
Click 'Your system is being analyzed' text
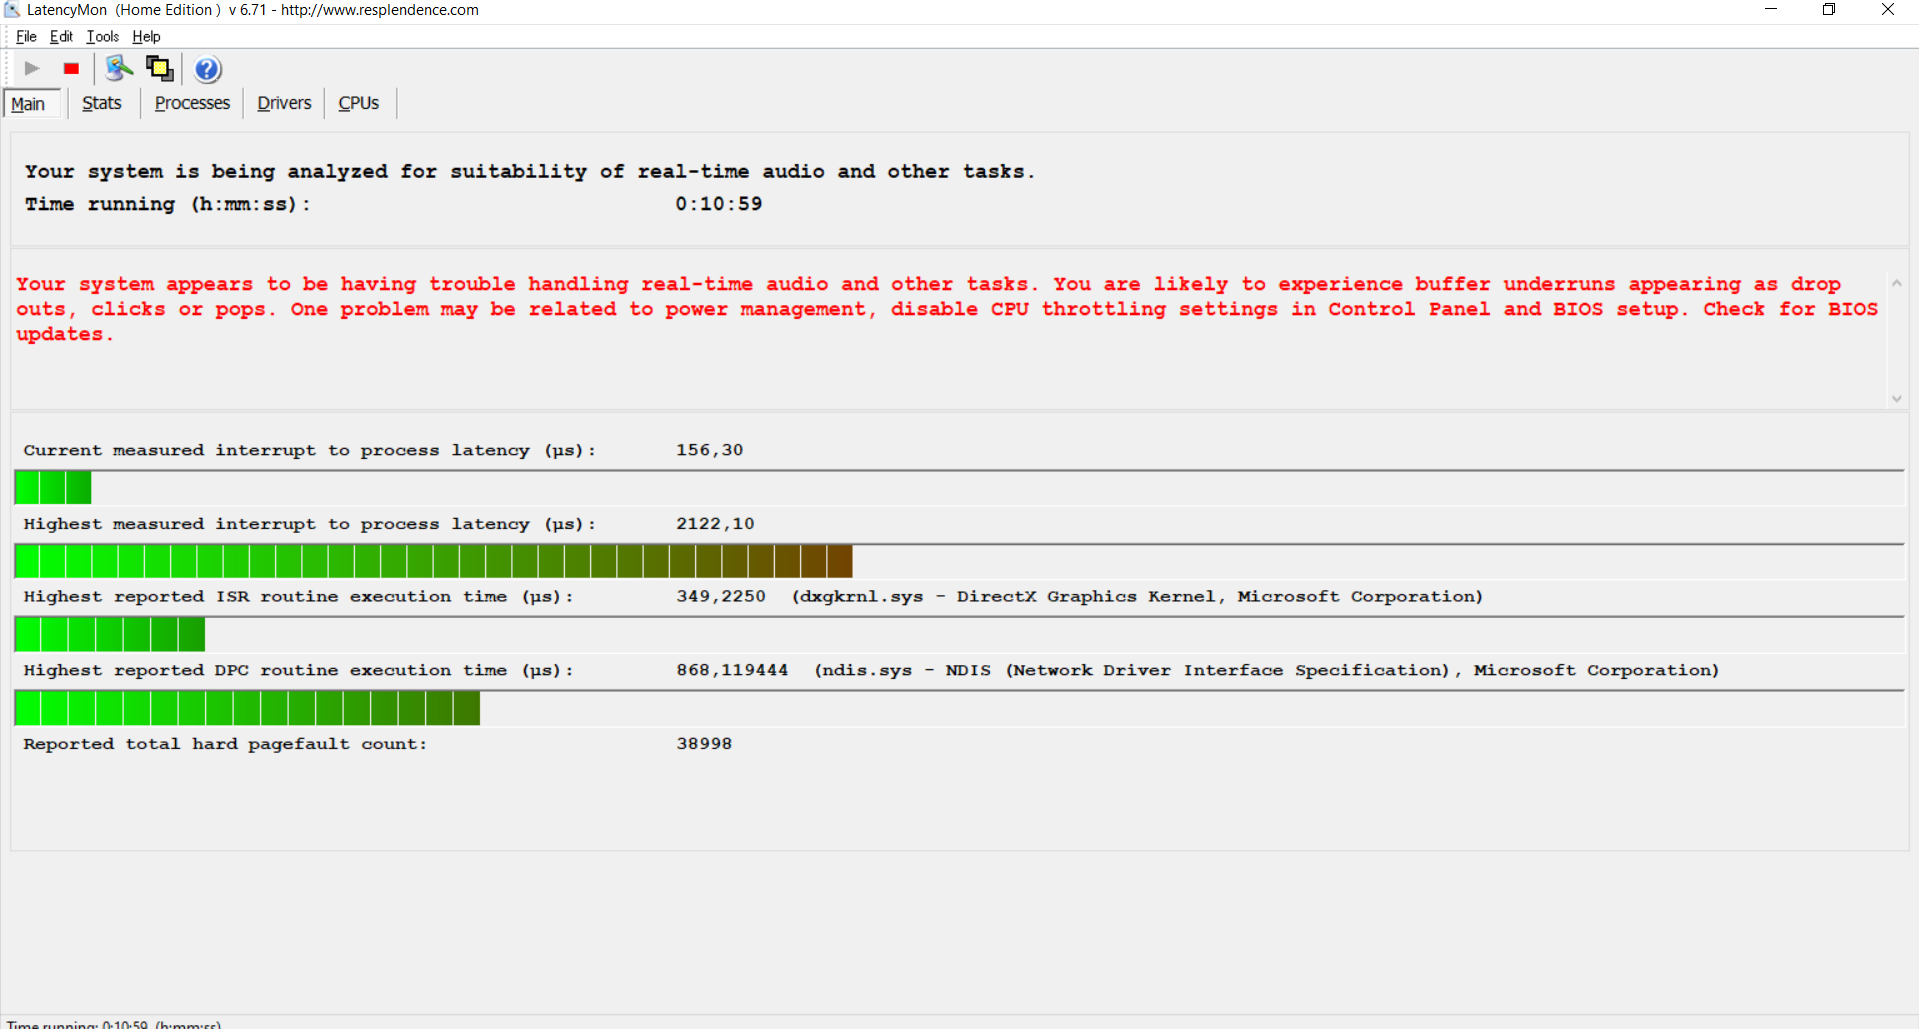[x=530, y=172]
